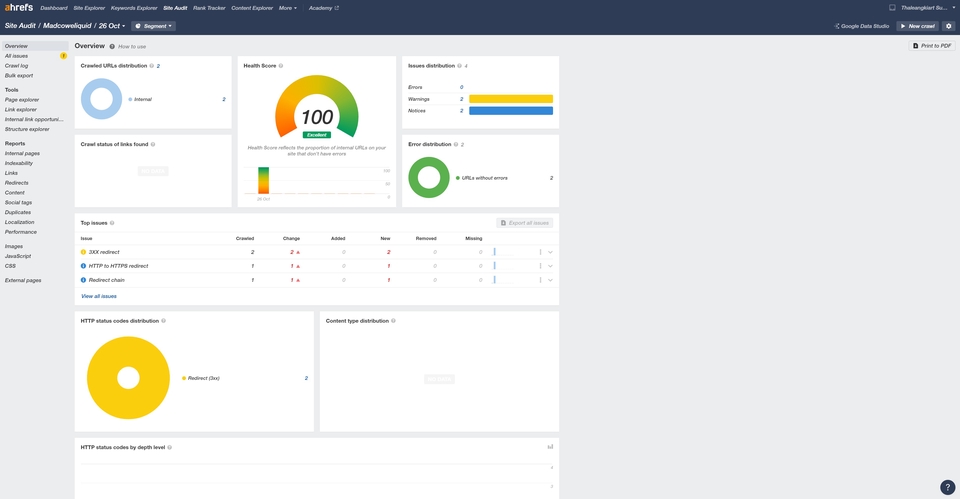Image resolution: width=960 pixels, height=499 pixels.
Task: Open Redirects report
Action: point(17,183)
